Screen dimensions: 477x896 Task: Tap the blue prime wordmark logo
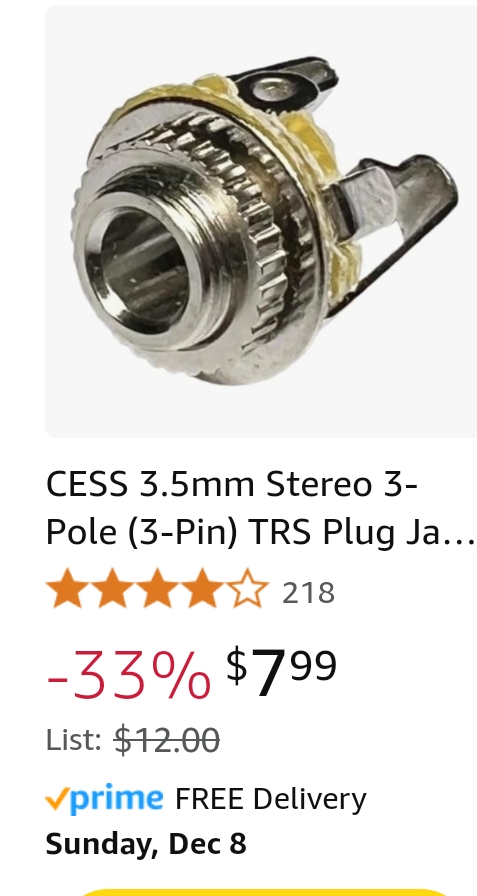coord(117,799)
